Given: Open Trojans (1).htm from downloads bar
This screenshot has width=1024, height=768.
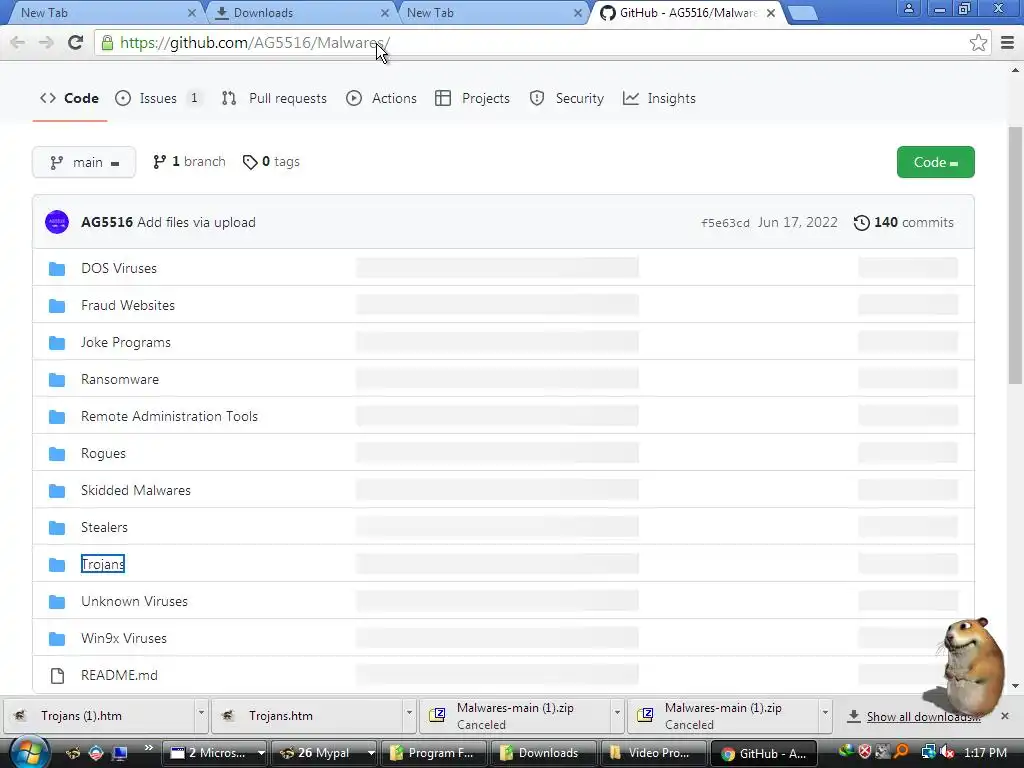Looking at the screenshot, I should click(99, 716).
